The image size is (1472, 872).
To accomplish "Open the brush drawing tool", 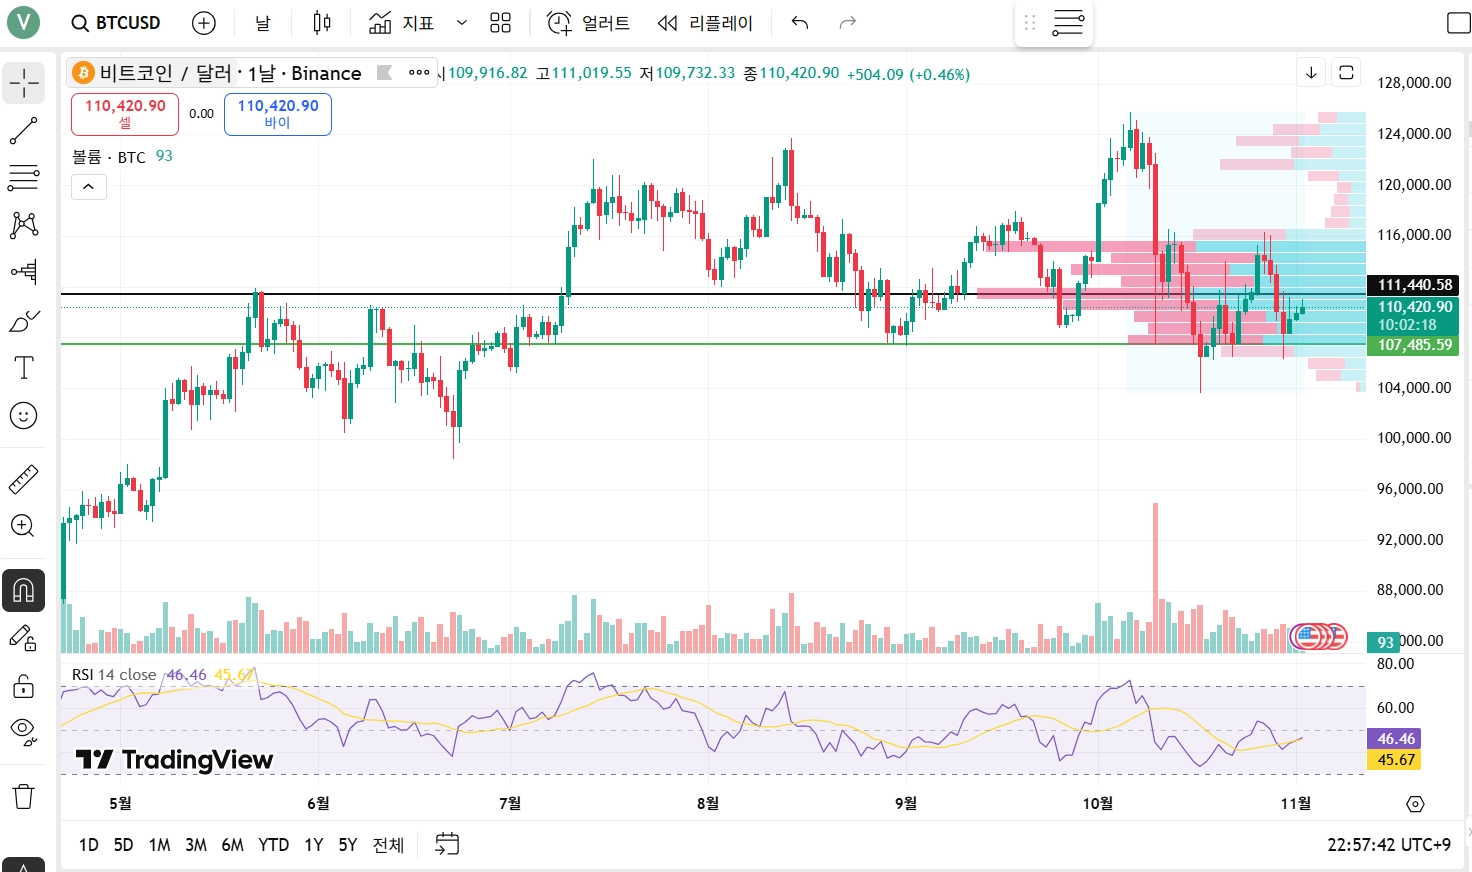I will point(24,321).
